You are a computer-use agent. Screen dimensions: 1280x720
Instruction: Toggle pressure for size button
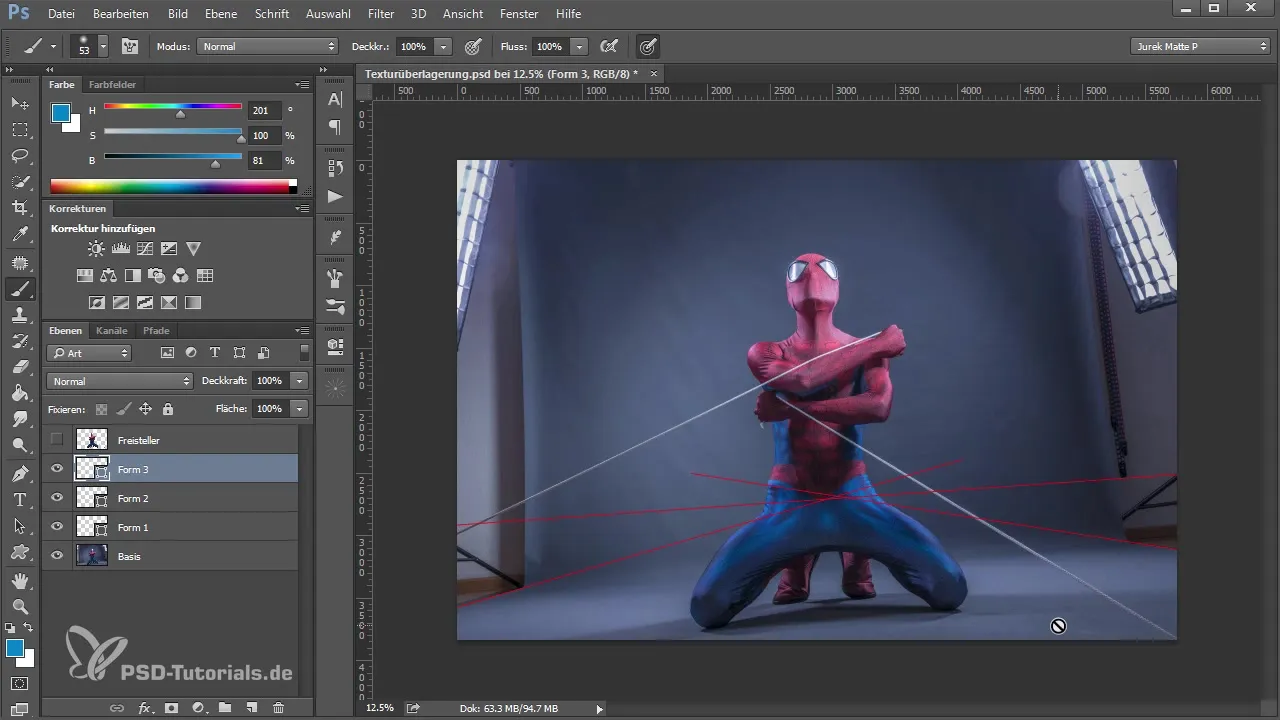pyautogui.click(x=648, y=46)
